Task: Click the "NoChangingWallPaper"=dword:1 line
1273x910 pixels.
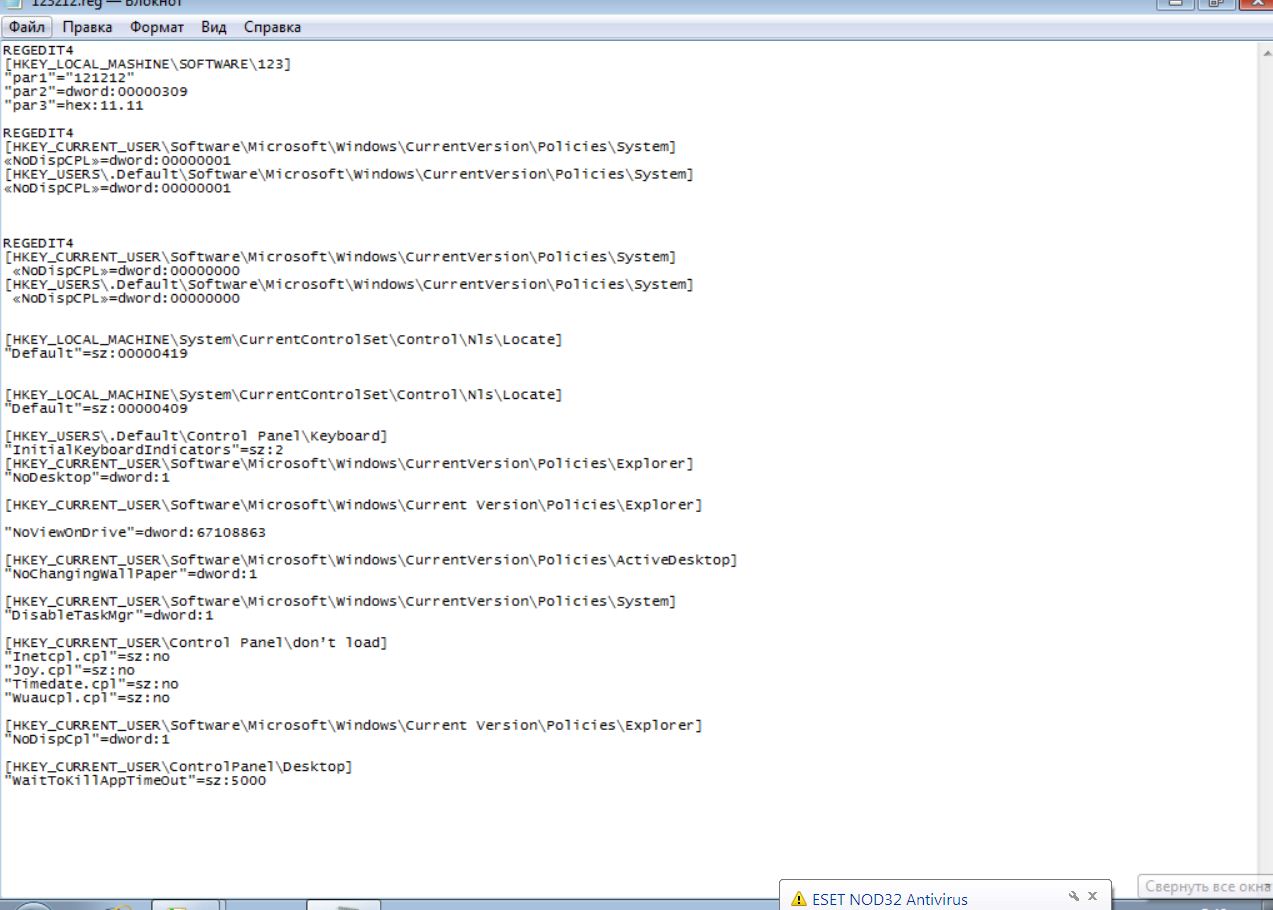Action: pyautogui.click(x=131, y=574)
